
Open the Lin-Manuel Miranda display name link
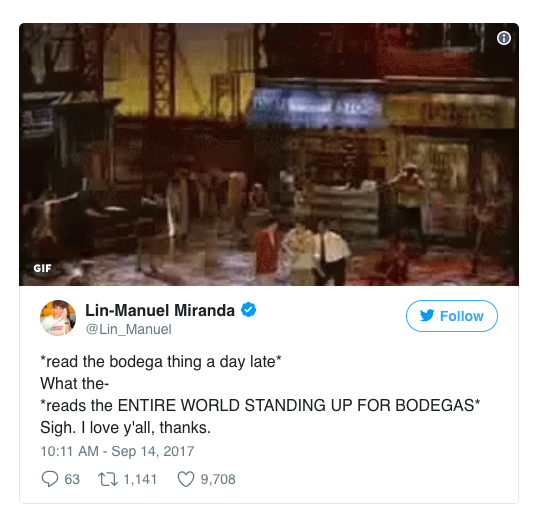160,310
